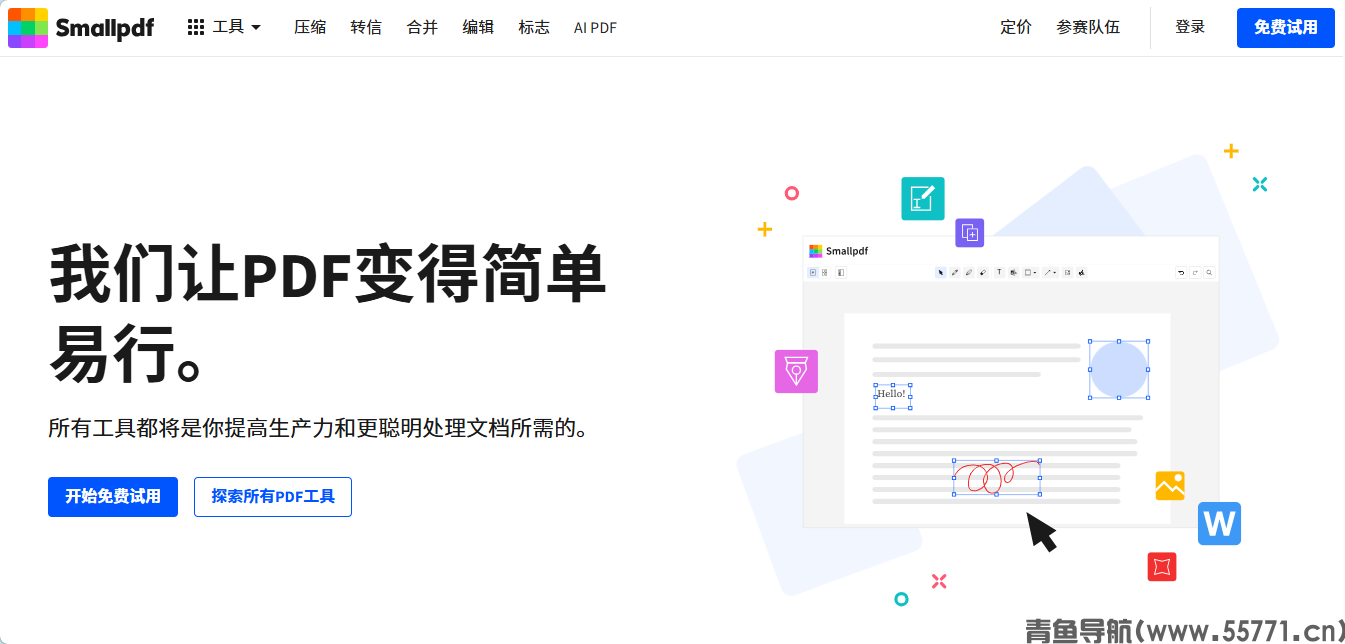The height and width of the screenshot is (644, 1345).
Task: Select the 合并 merge menu item
Action: (422, 28)
